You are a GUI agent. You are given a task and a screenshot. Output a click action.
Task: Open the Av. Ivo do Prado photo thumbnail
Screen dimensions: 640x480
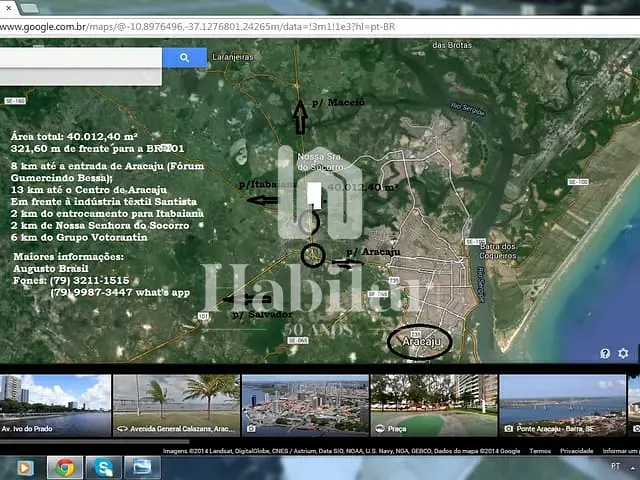pos(55,405)
